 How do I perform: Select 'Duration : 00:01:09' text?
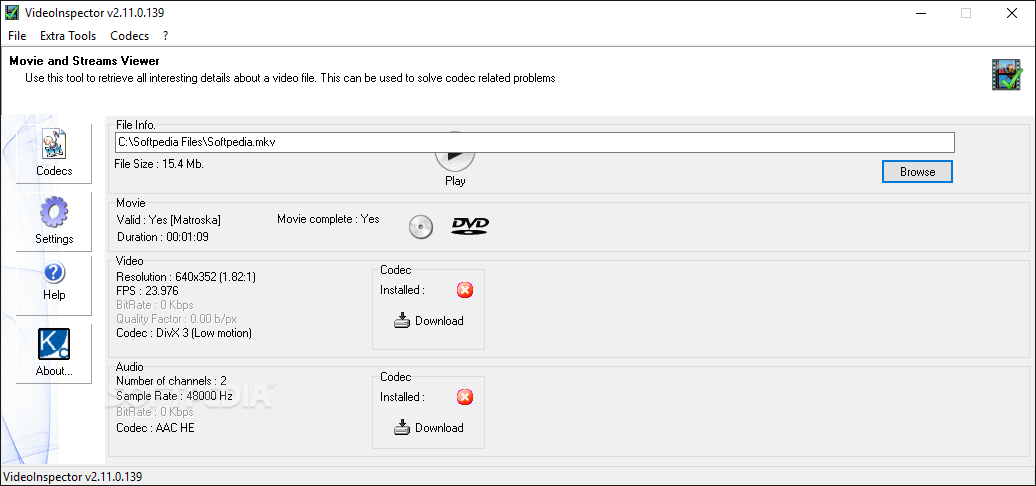(163, 236)
